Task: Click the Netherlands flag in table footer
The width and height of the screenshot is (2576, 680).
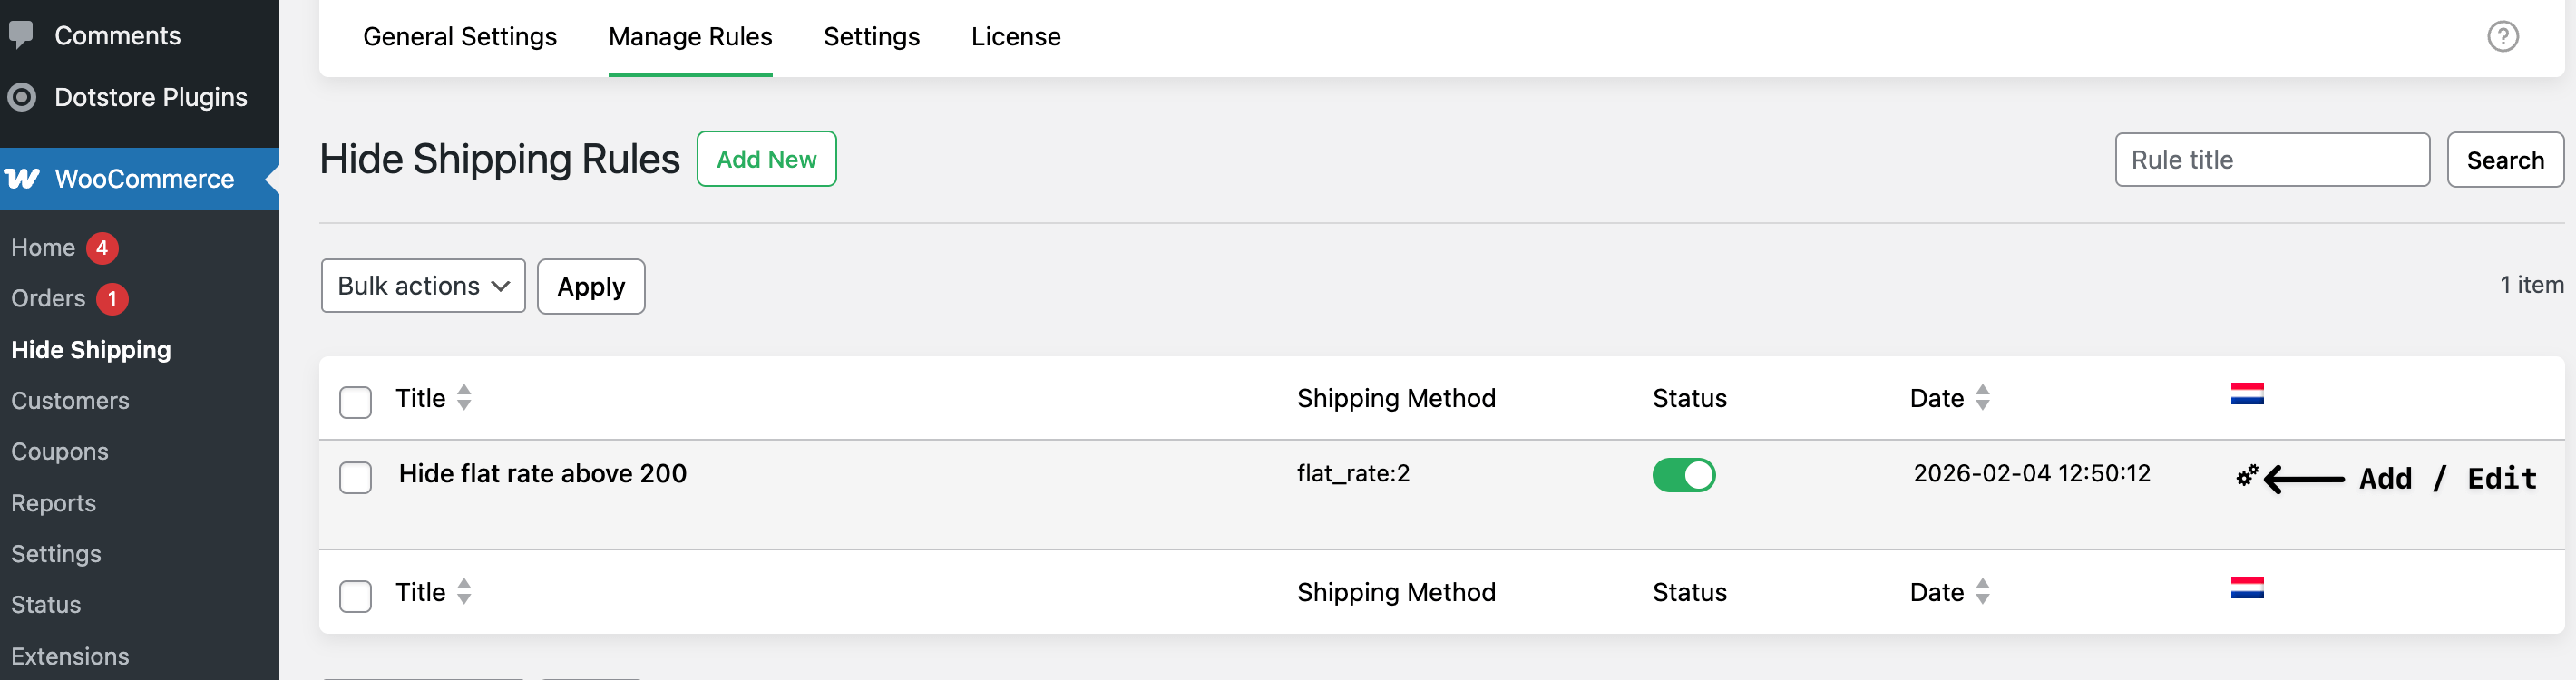Action: pyautogui.click(x=2246, y=588)
